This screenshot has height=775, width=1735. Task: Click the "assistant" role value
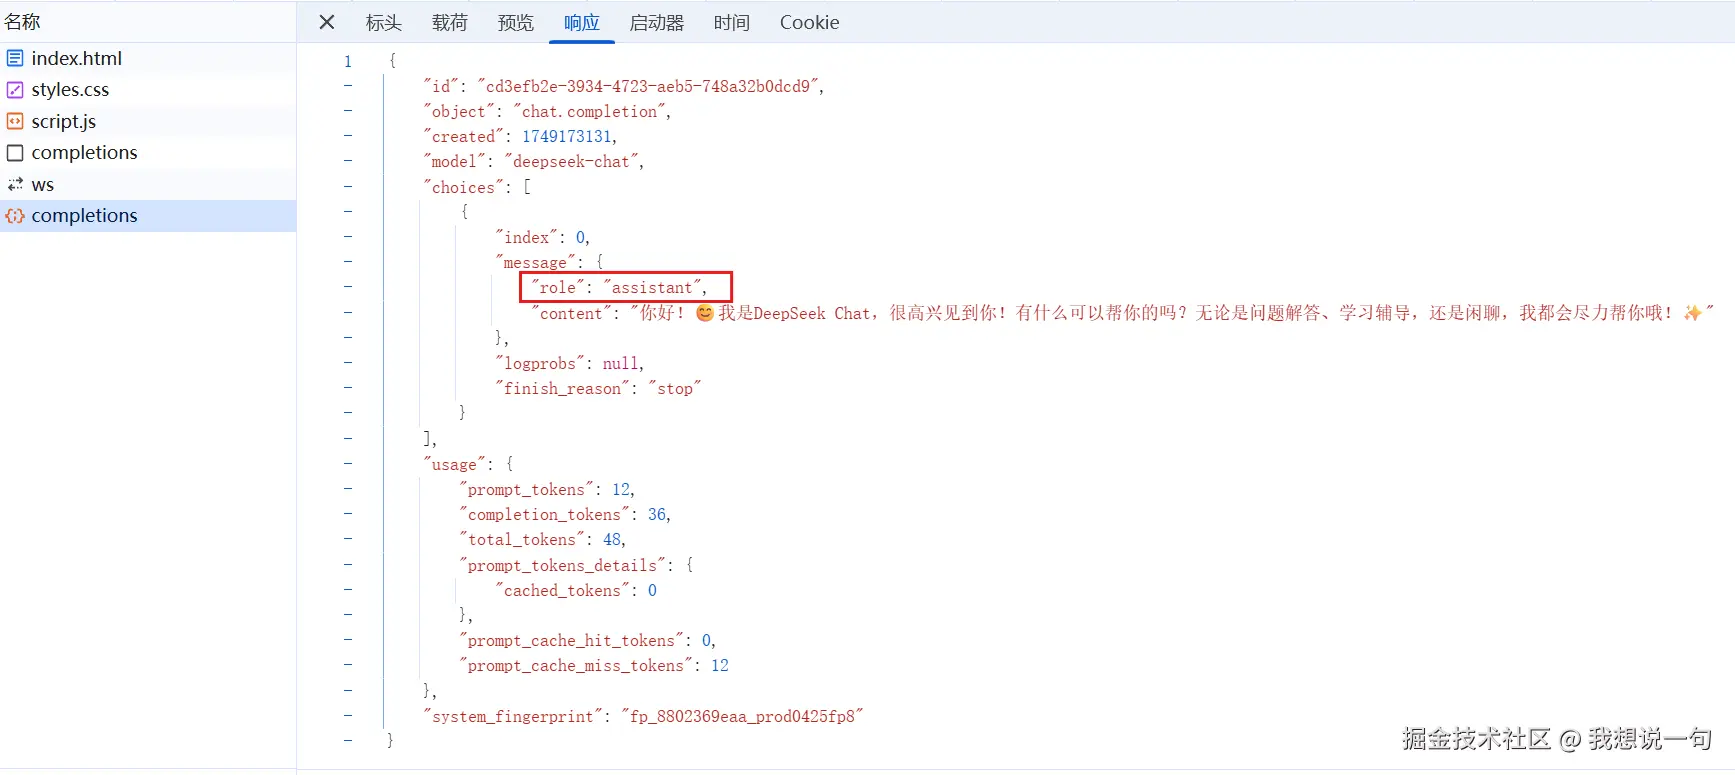pos(652,287)
